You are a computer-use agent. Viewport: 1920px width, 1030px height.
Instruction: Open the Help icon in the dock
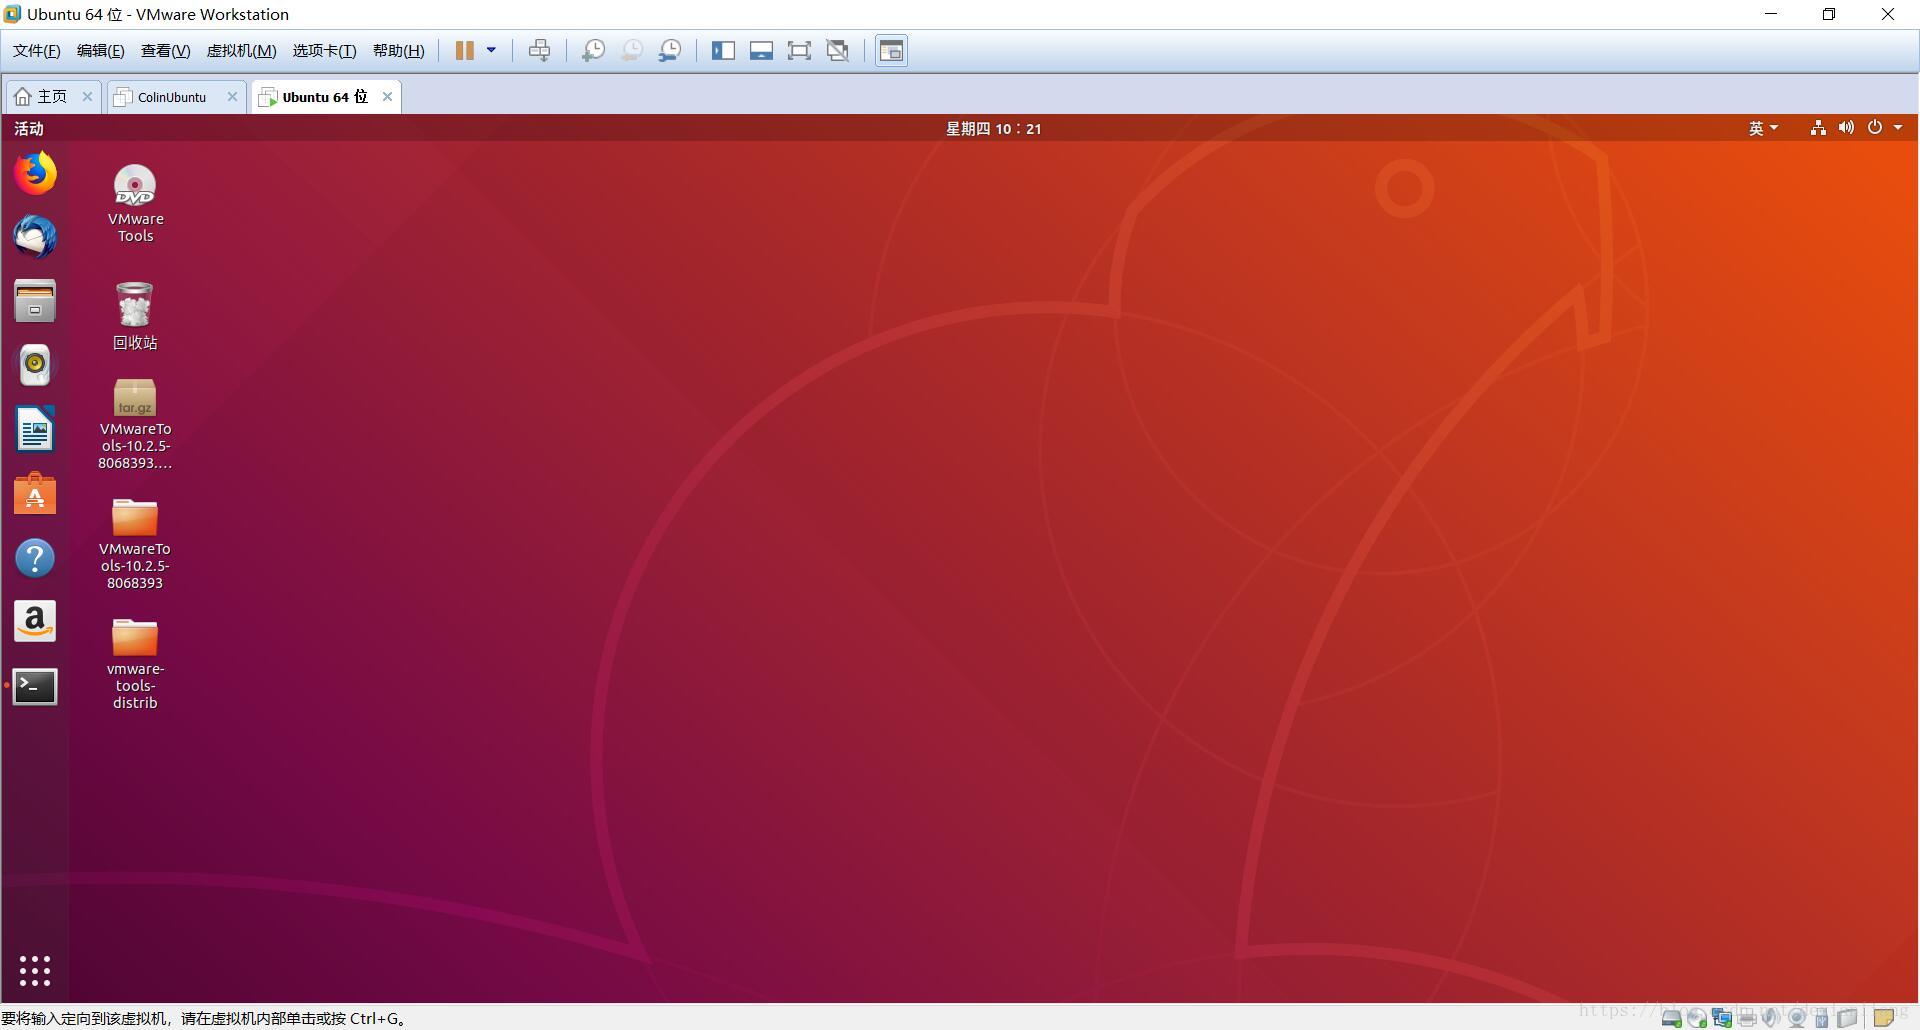coord(35,558)
